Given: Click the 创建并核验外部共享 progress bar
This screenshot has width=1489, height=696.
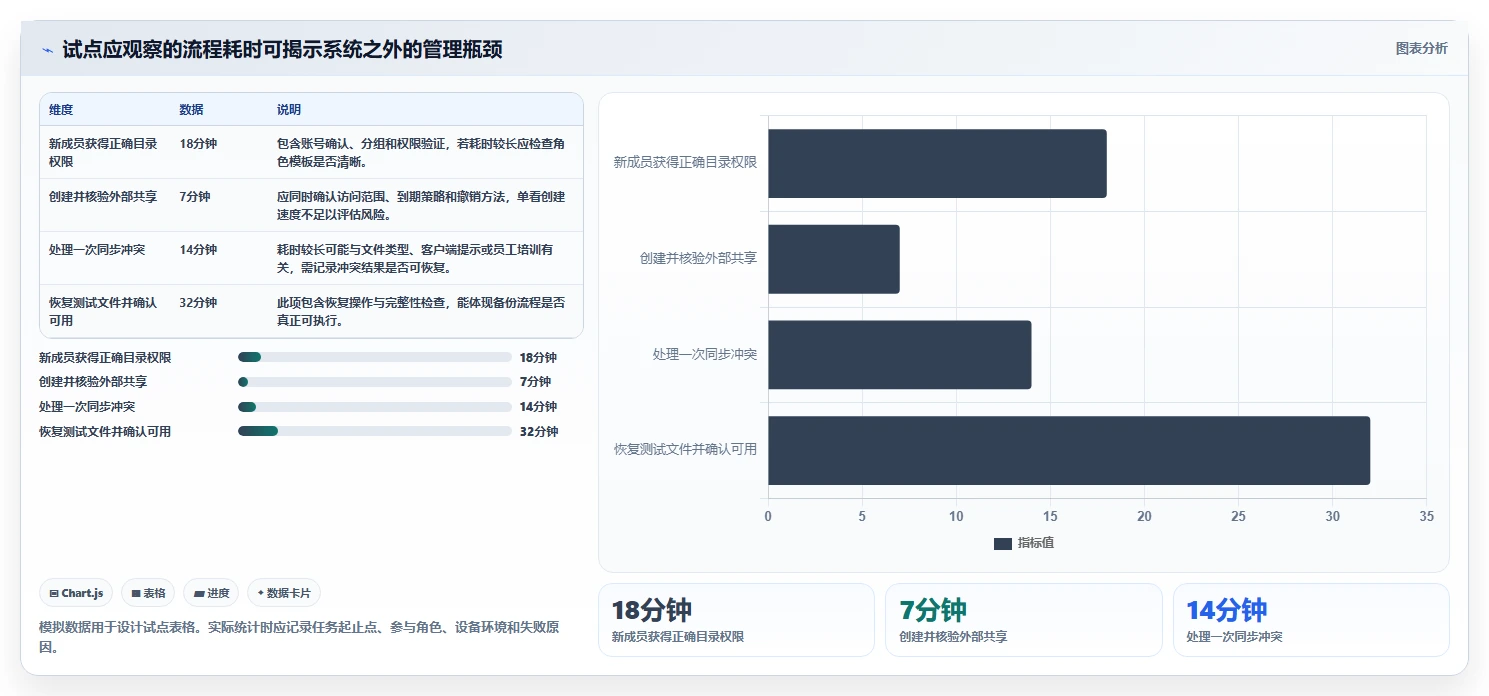Looking at the screenshot, I should coord(375,382).
